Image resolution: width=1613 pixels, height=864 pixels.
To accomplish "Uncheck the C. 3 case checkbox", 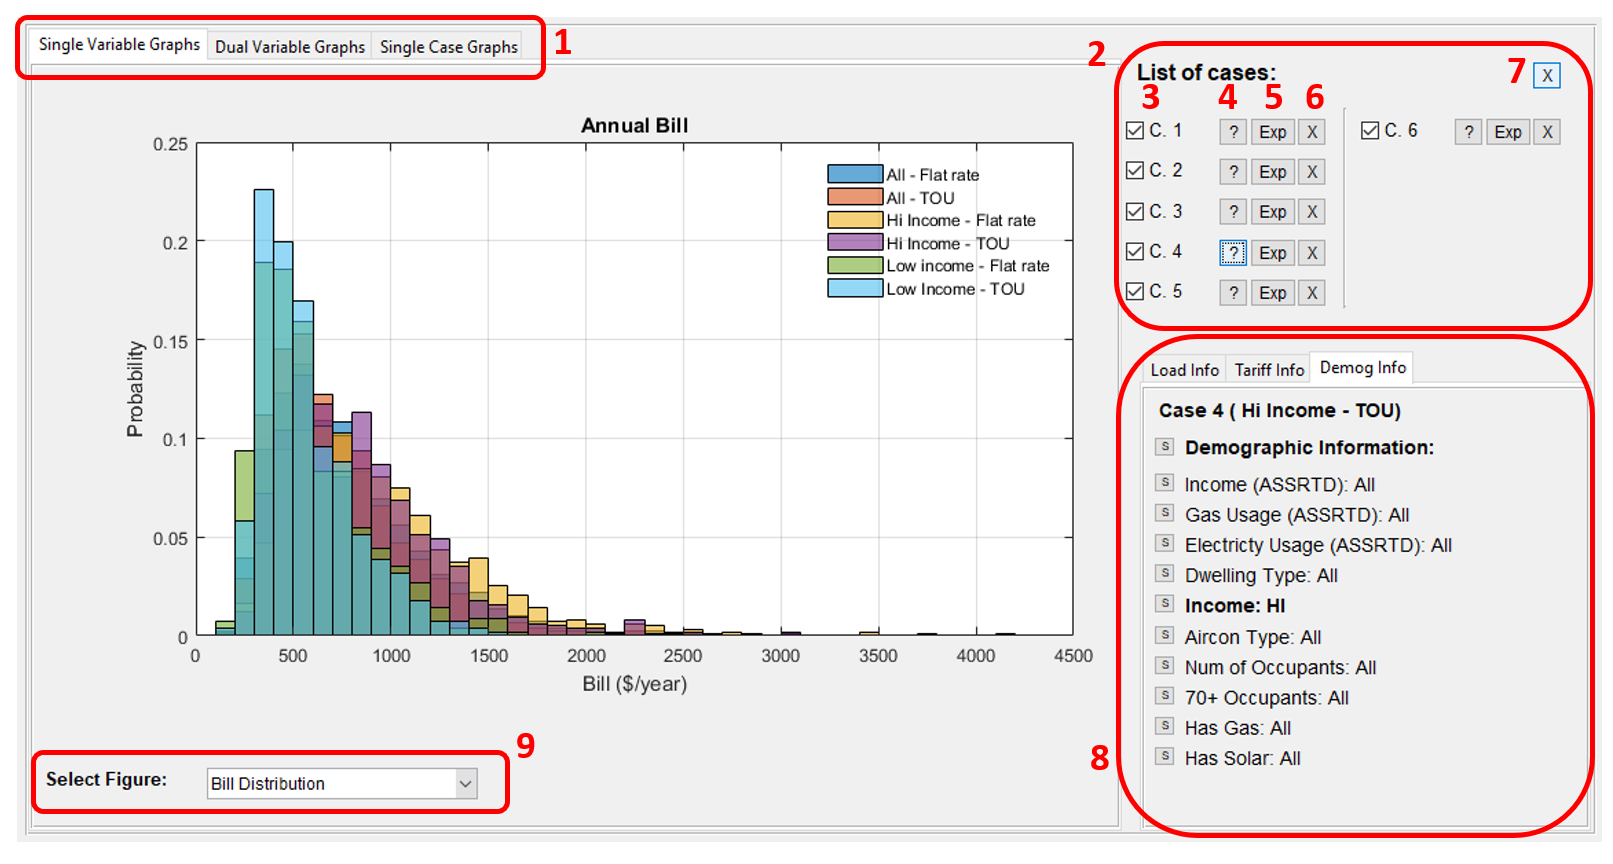I will tap(1135, 212).
